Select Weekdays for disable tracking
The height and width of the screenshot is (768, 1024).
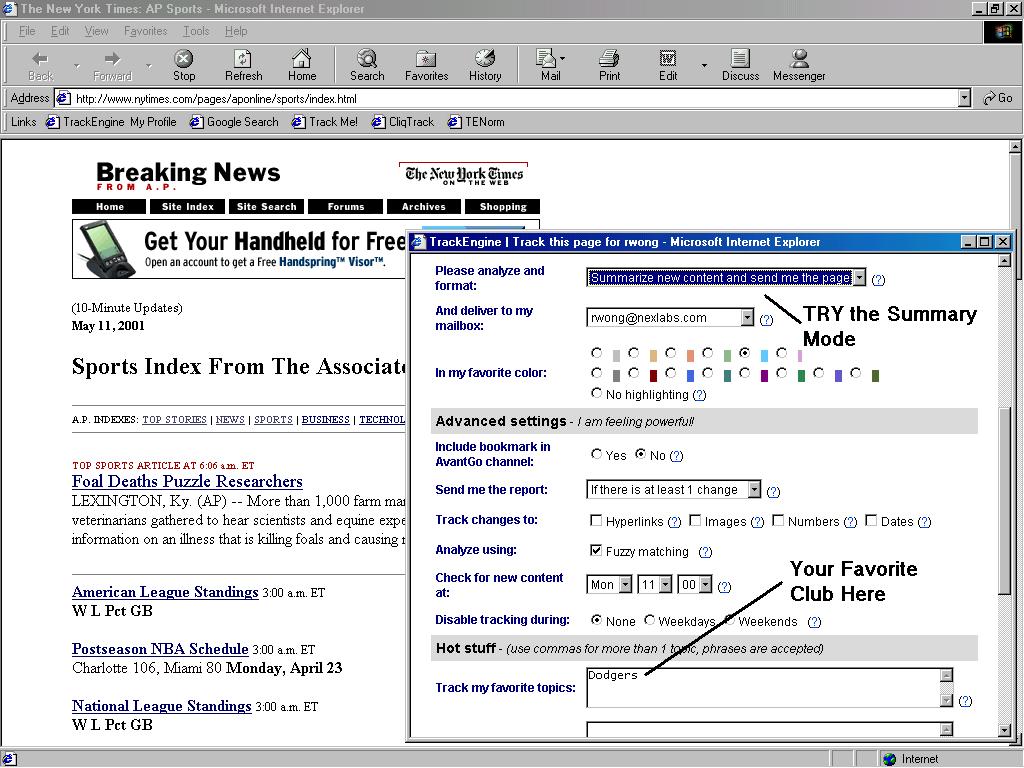point(650,620)
